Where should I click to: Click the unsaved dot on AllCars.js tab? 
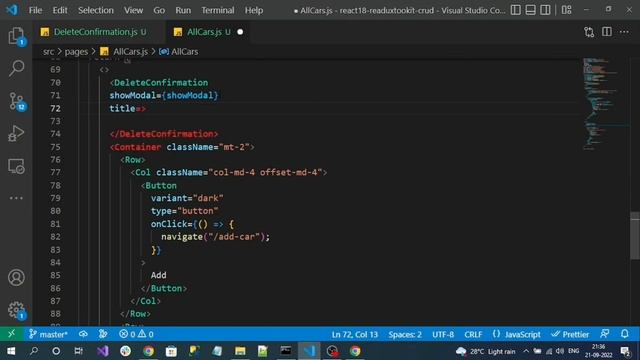point(240,32)
